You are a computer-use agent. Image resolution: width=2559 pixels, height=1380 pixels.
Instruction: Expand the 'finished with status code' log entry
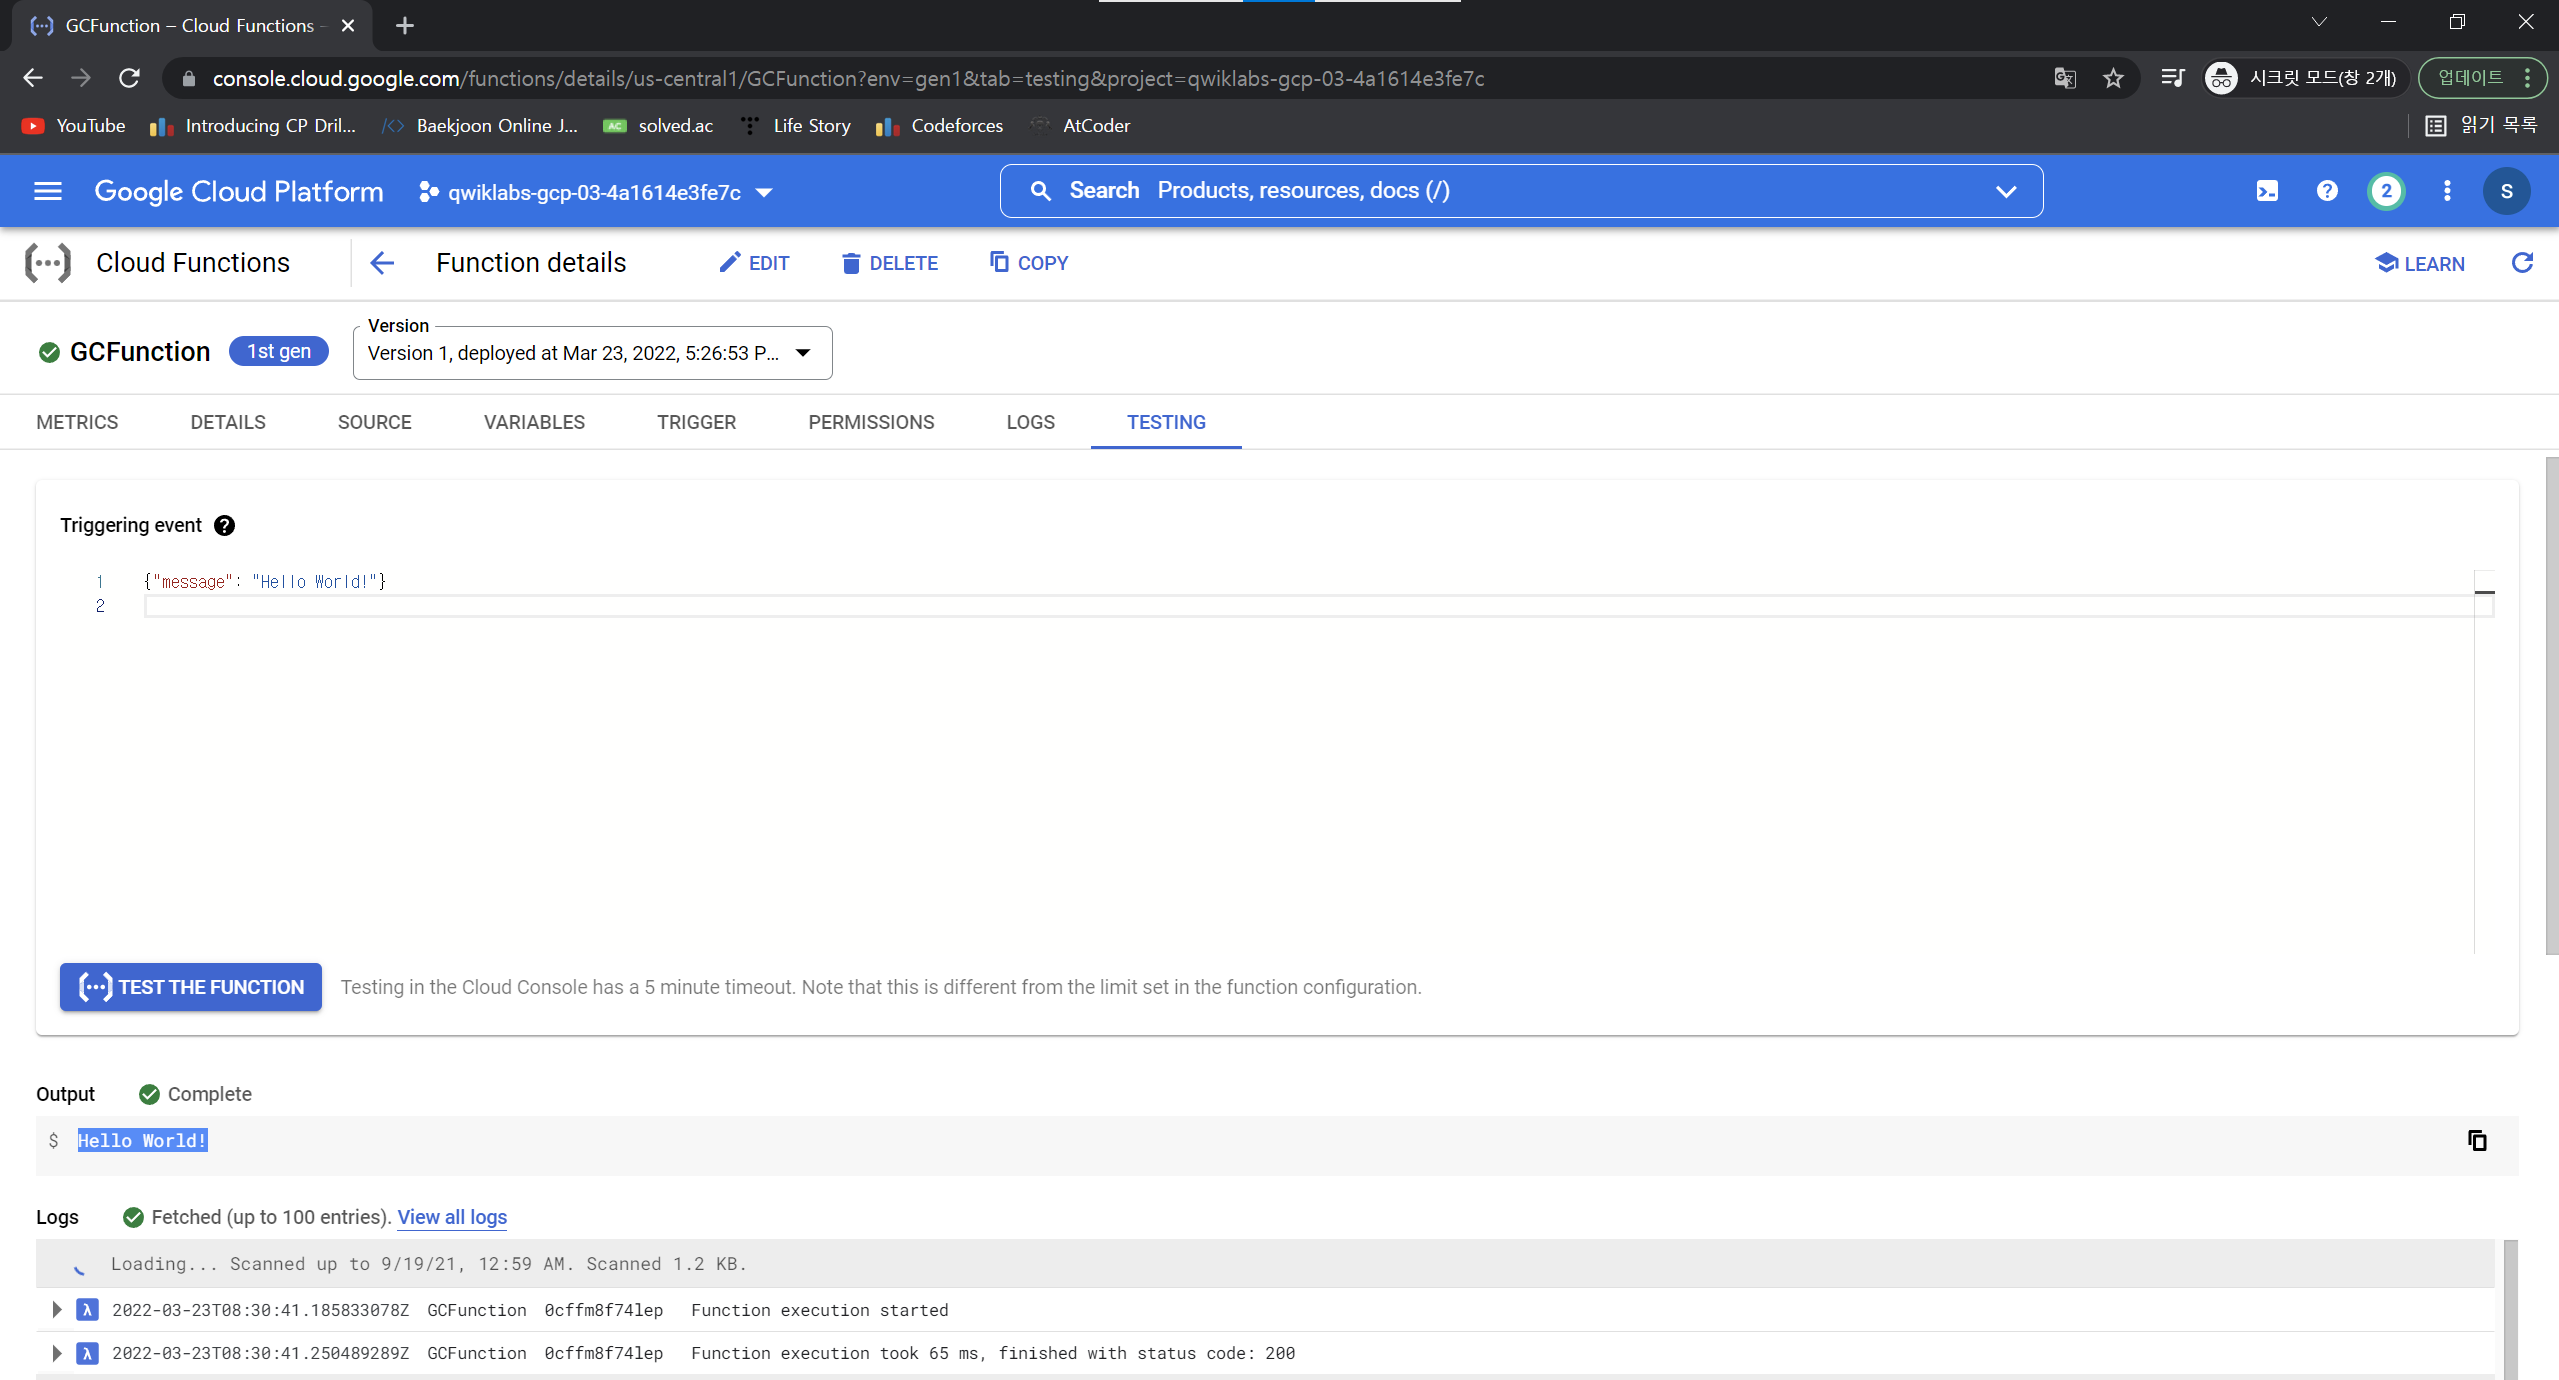[57, 1353]
